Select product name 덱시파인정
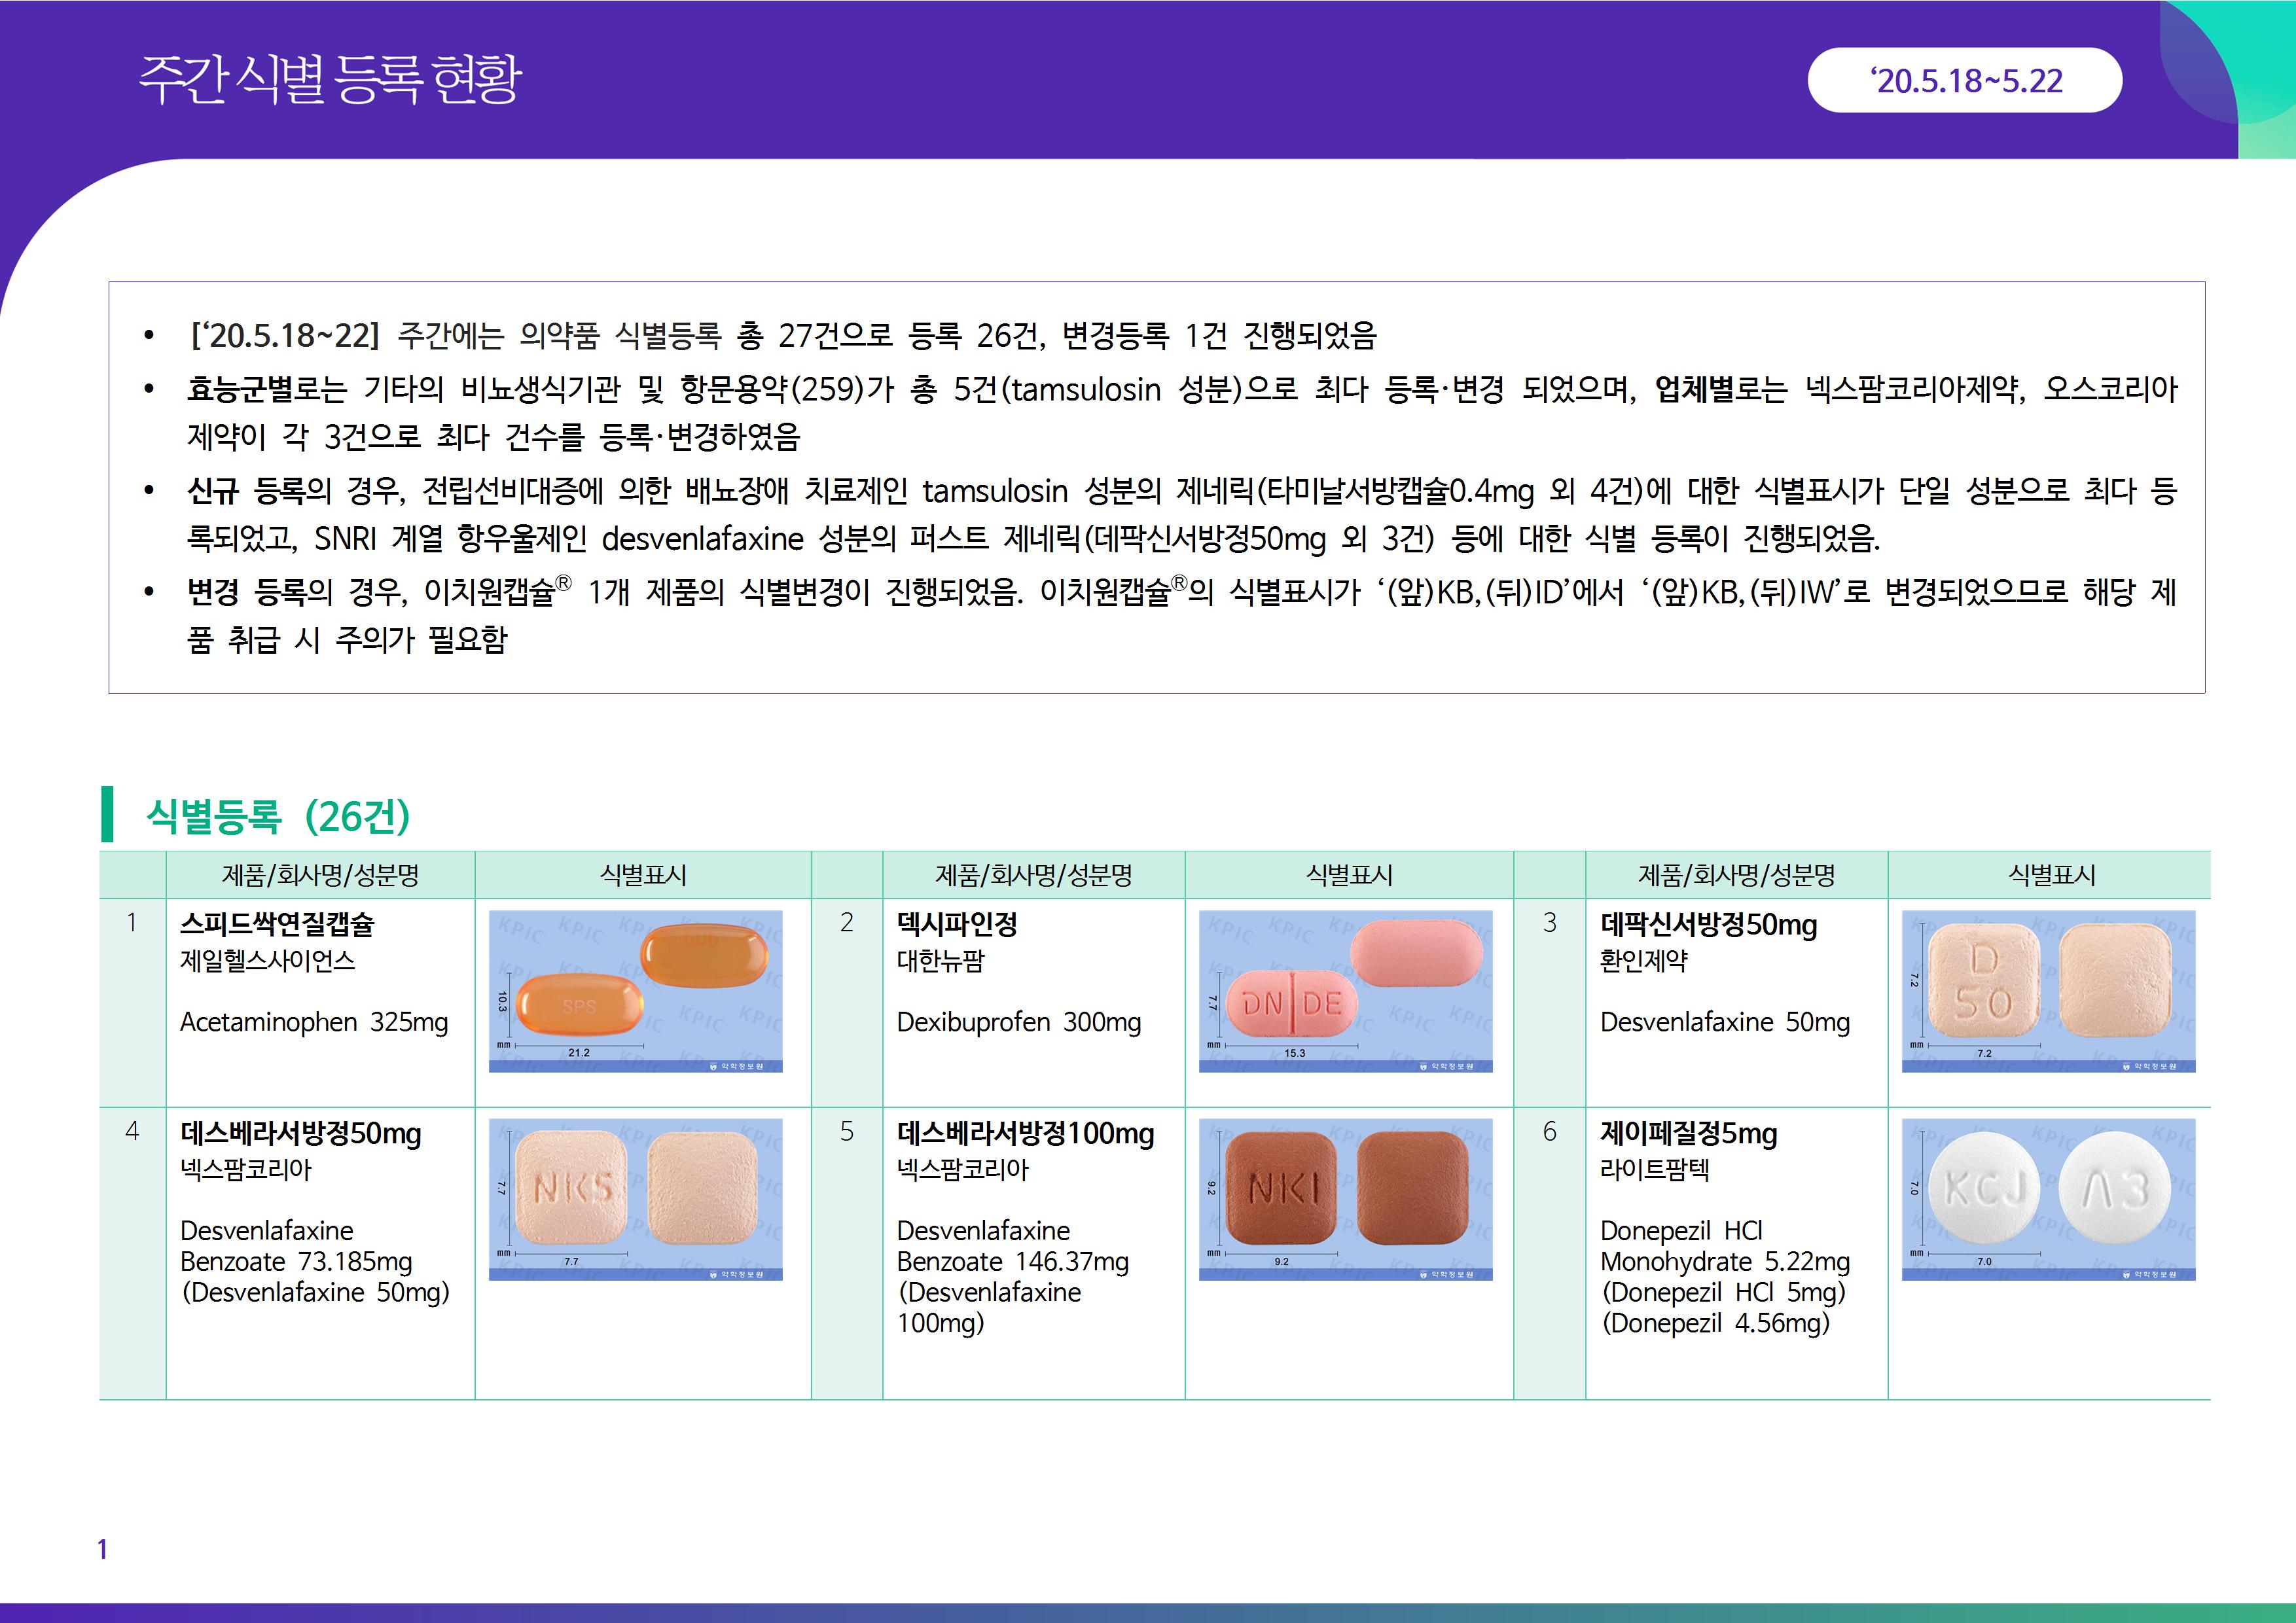 [957, 924]
